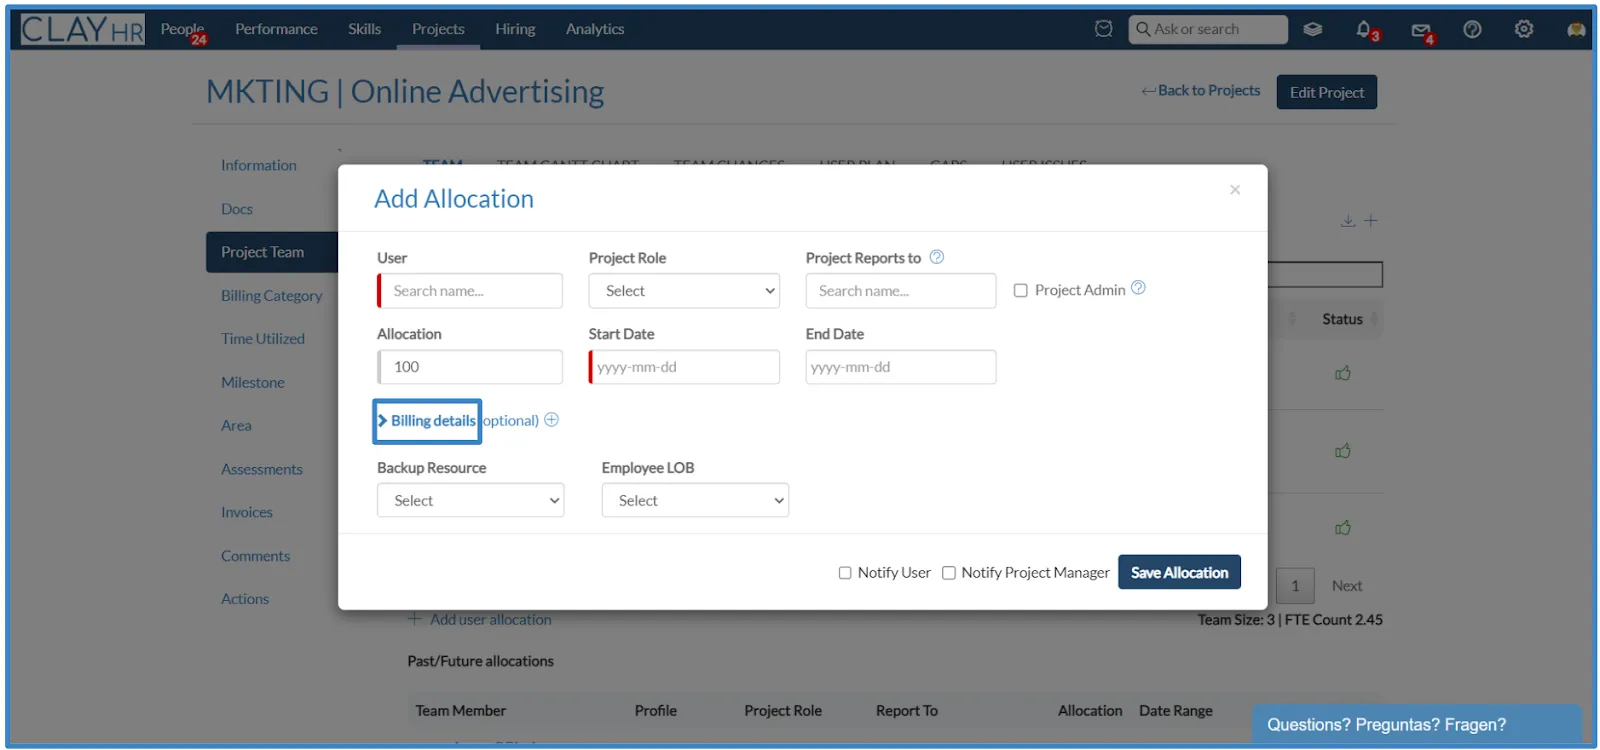
Task: Open the Questions chat widget
Action: pyautogui.click(x=1417, y=724)
